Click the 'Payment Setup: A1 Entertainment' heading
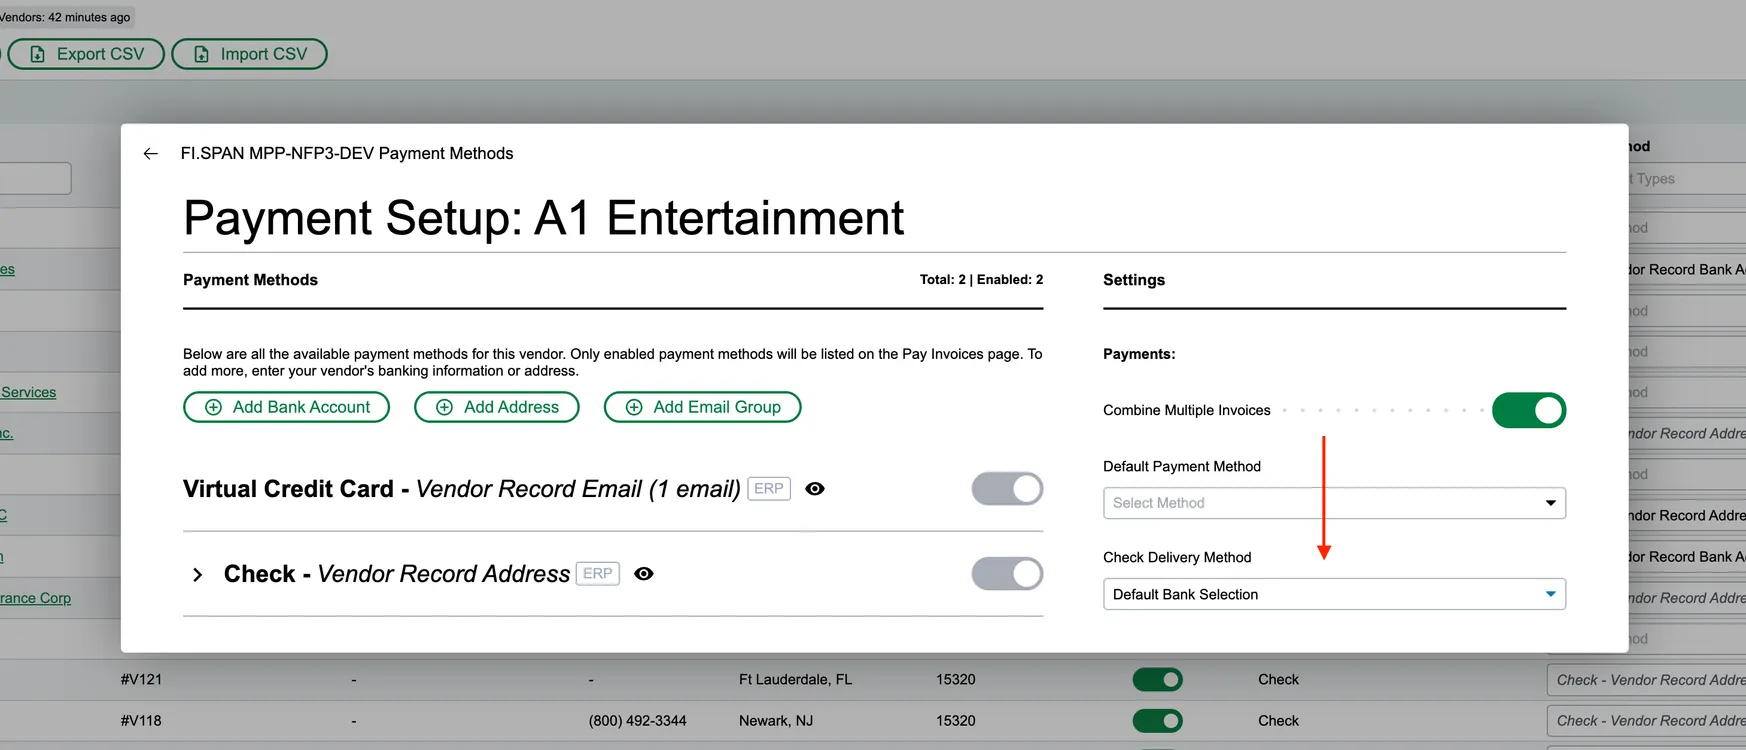1746x750 pixels. (544, 218)
